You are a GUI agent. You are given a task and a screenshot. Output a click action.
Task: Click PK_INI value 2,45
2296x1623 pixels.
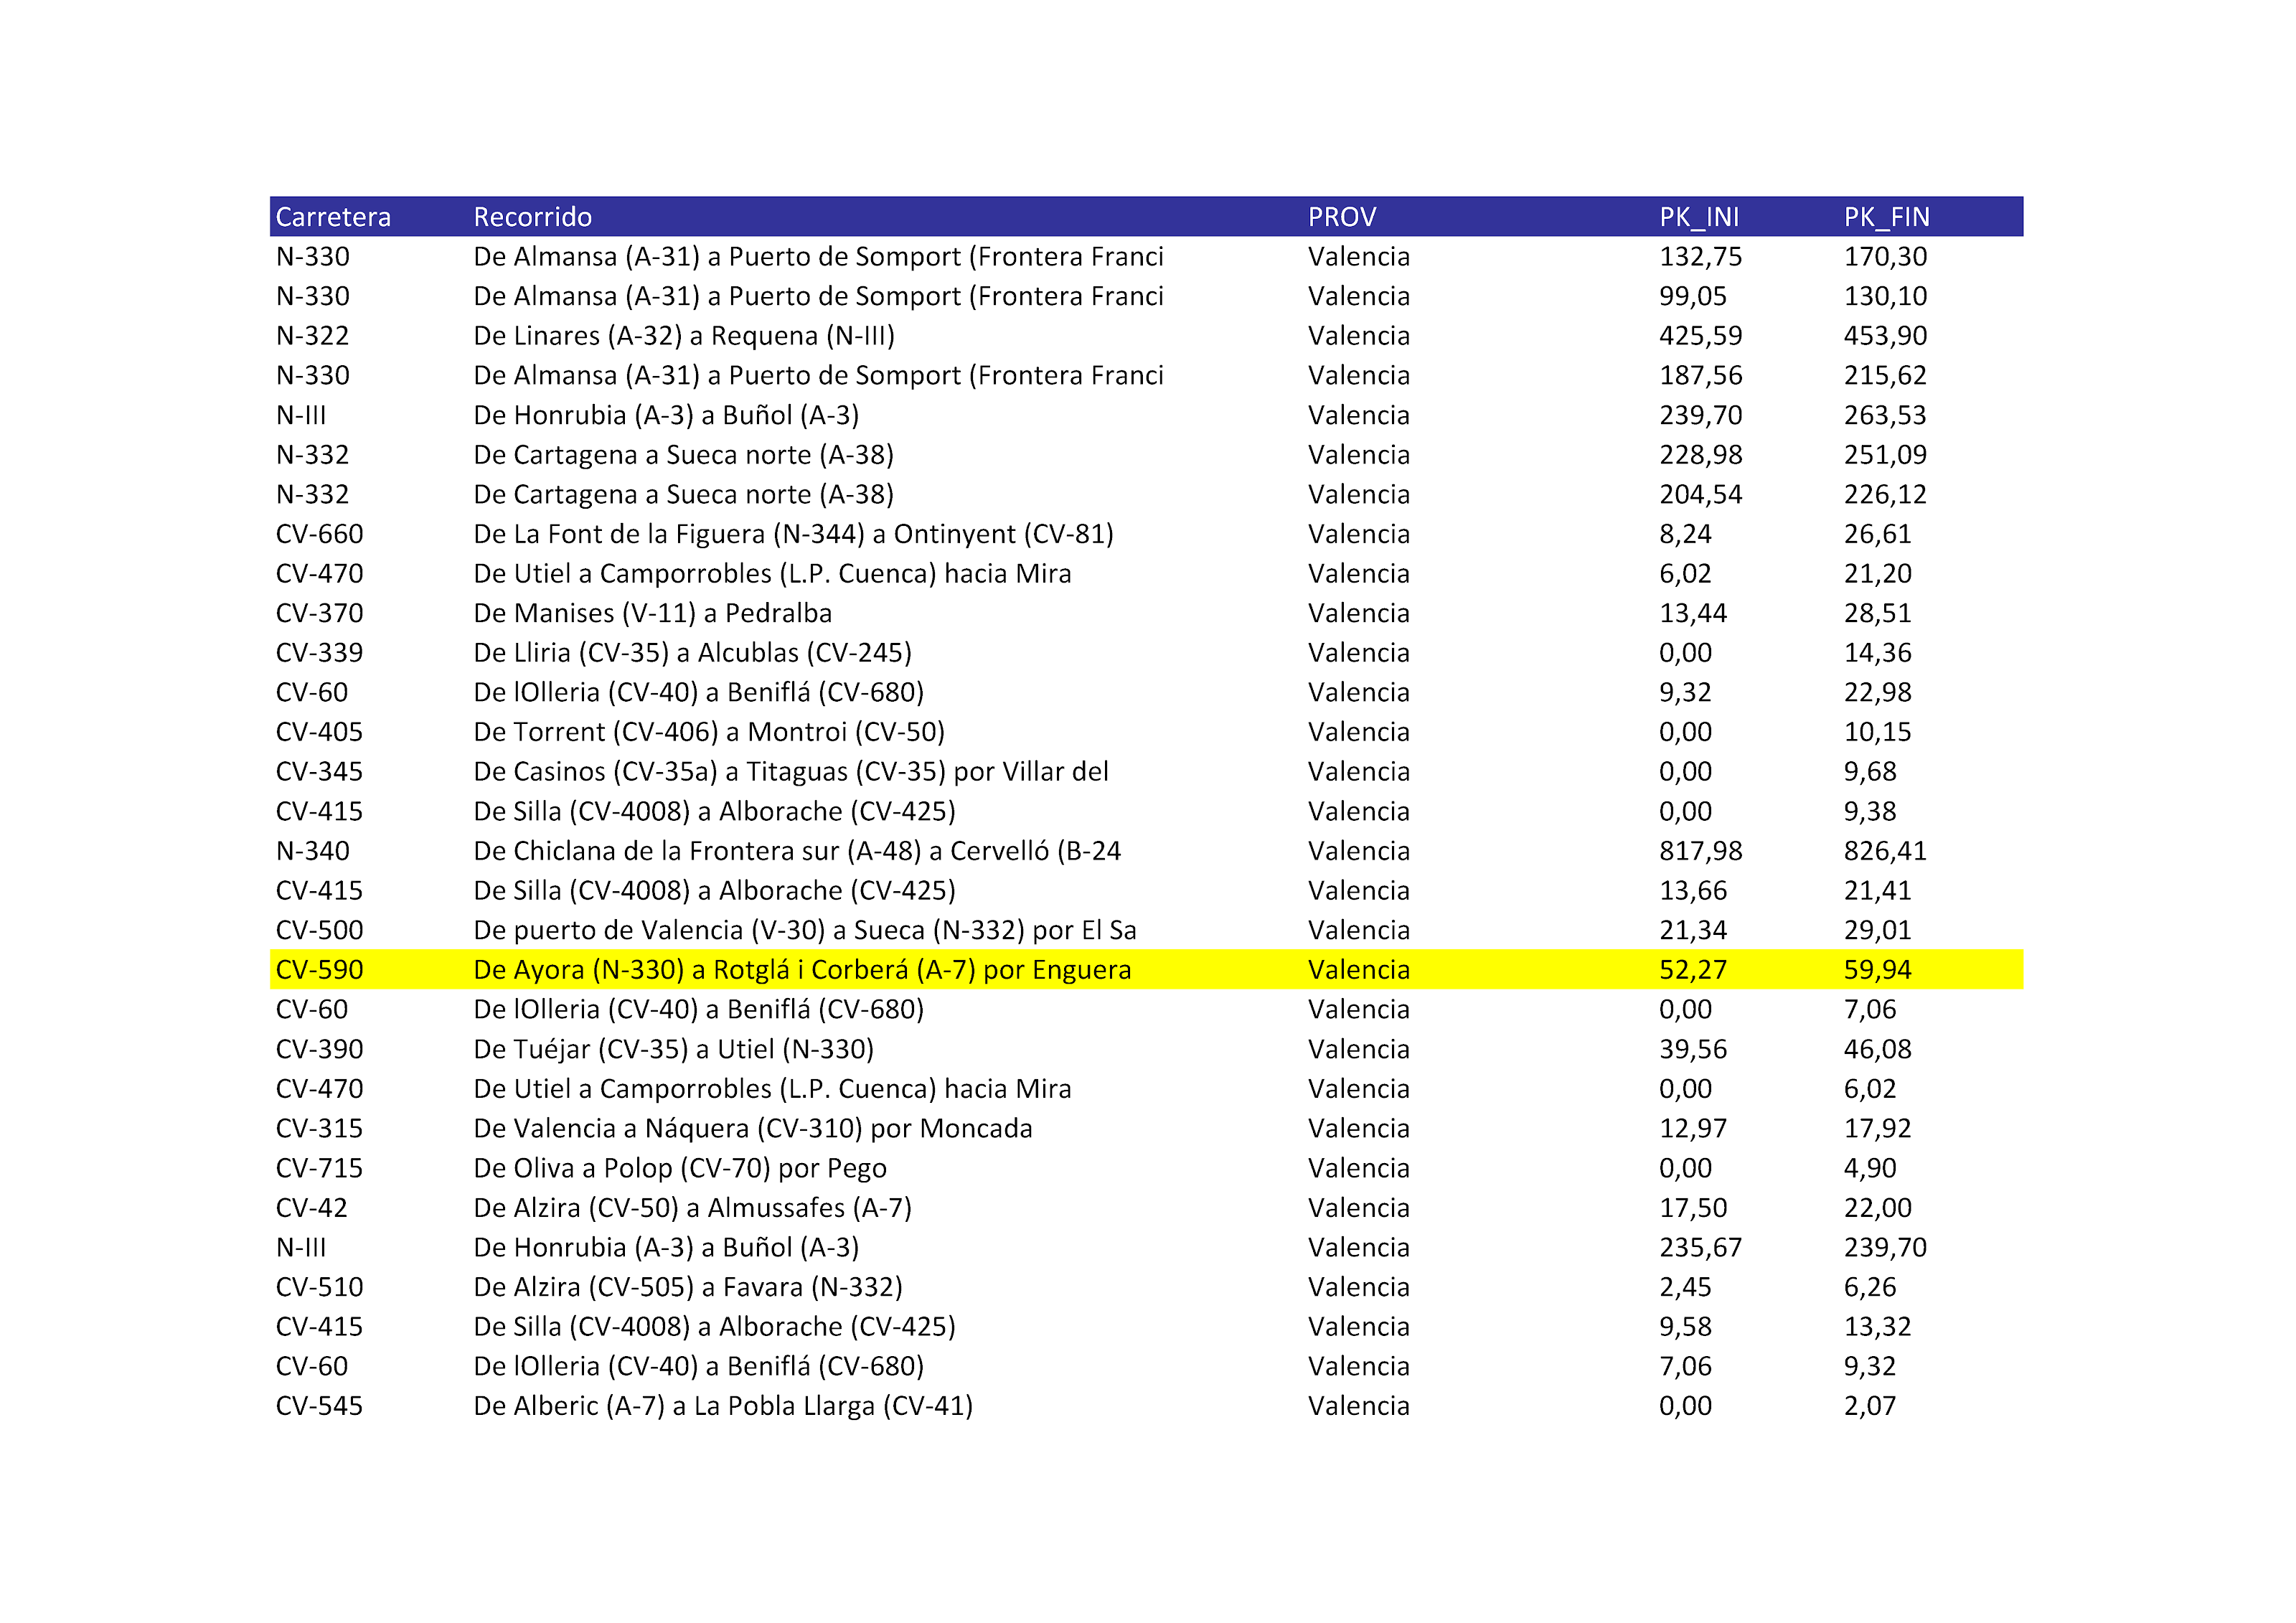tap(1686, 1287)
